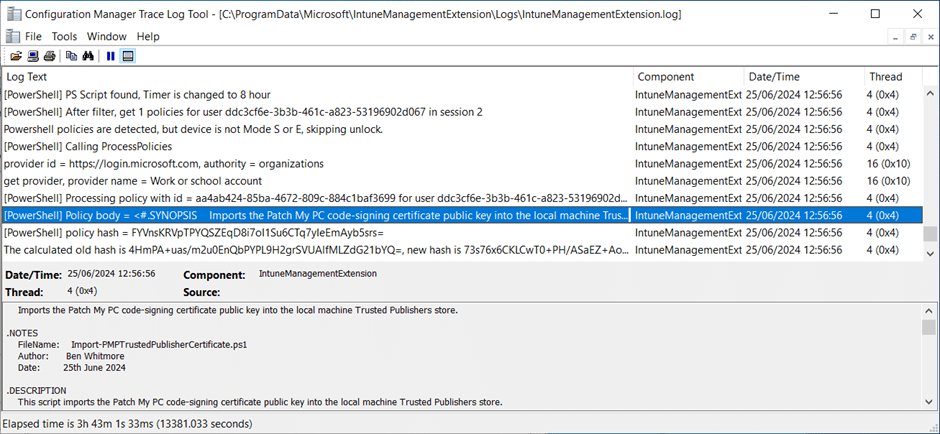The height and width of the screenshot is (434, 940).
Task: Click the Open log file toolbar icon
Action: click(16, 56)
